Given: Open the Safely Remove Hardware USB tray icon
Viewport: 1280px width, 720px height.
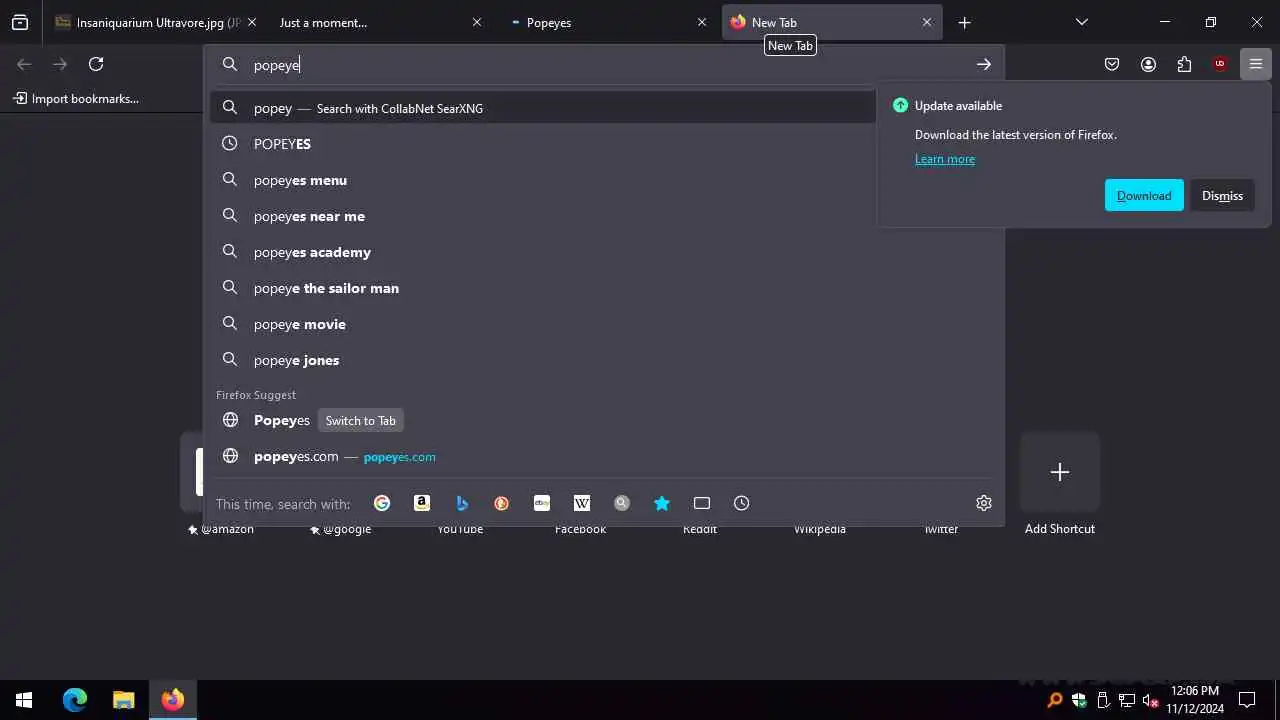Looking at the screenshot, I should click(1103, 700).
